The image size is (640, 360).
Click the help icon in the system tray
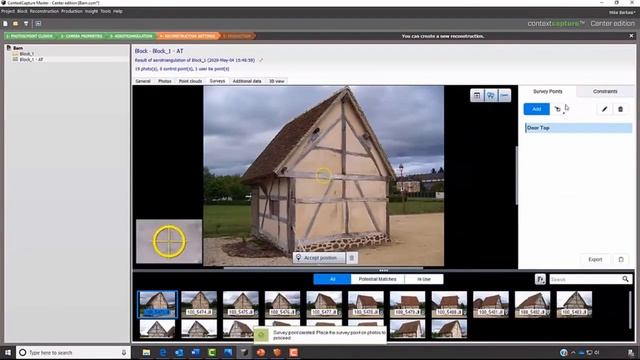tap(564, 353)
